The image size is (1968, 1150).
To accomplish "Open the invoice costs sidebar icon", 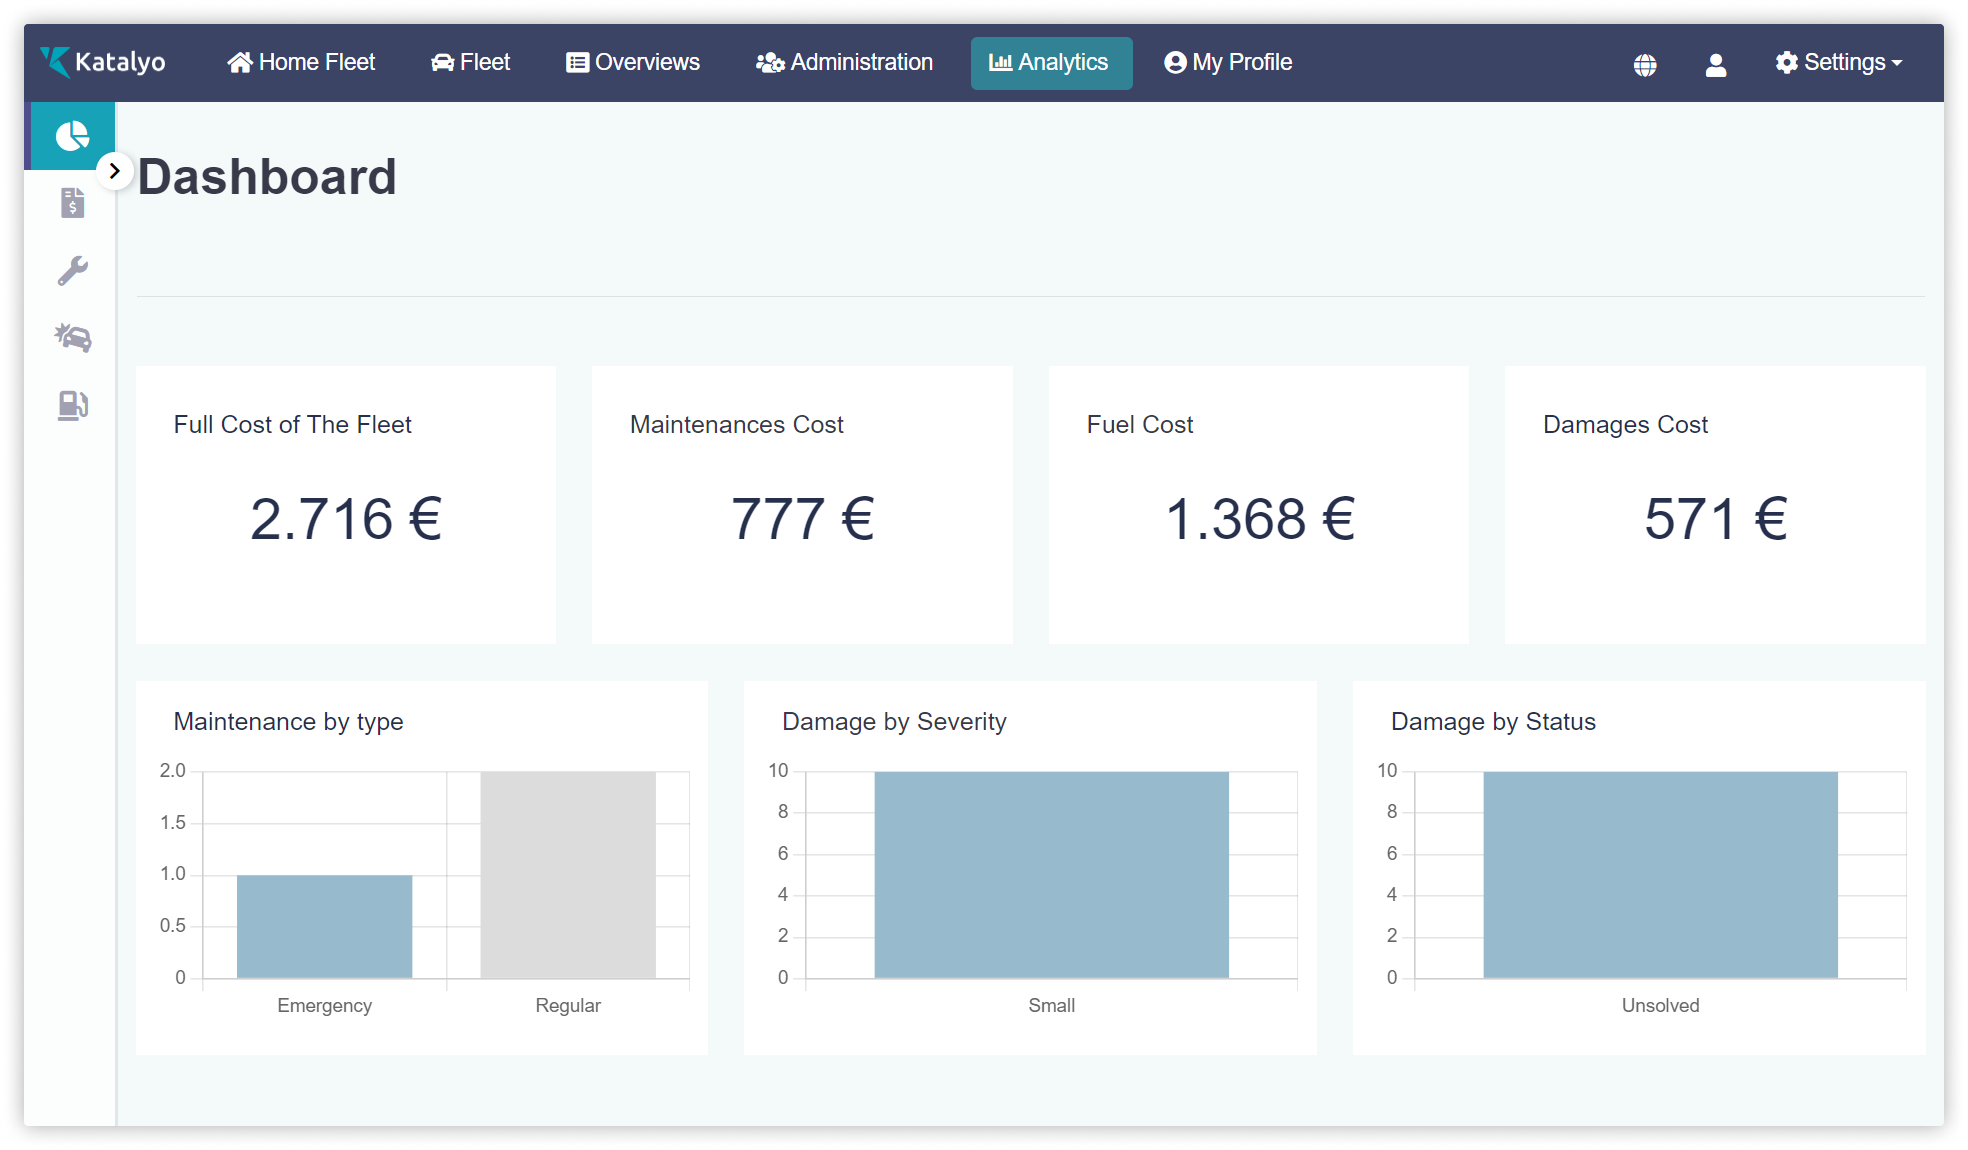I will (x=72, y=203).
